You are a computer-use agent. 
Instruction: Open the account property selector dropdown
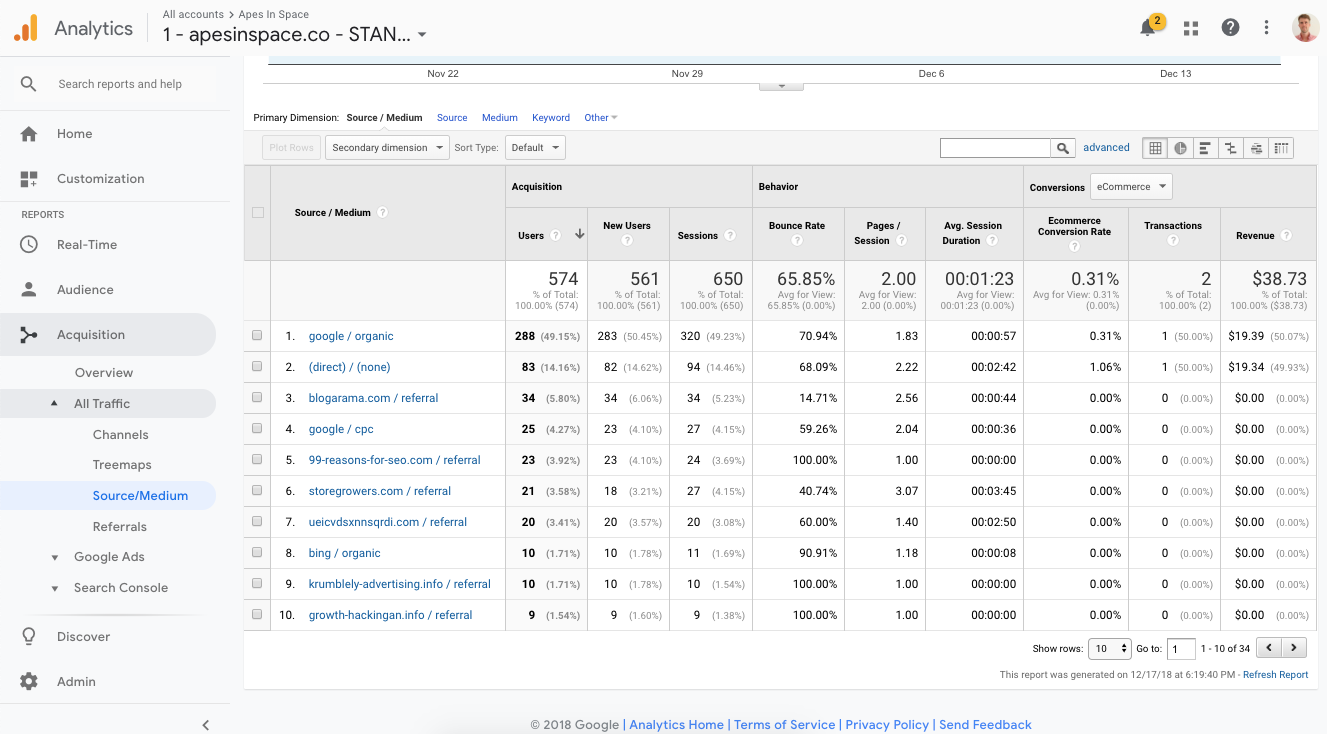pos(295,34)
